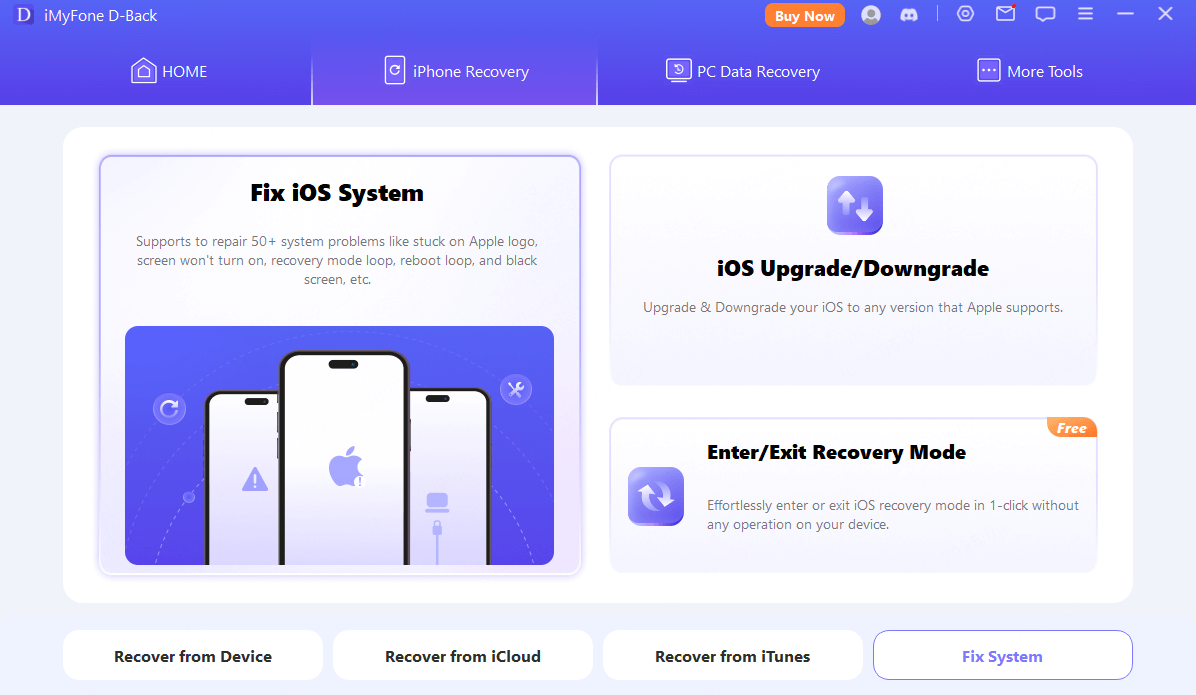Viewport: 1196px width, 695px height.
Task: Click the circular target settings icon
Action: (x=965, y=14)
